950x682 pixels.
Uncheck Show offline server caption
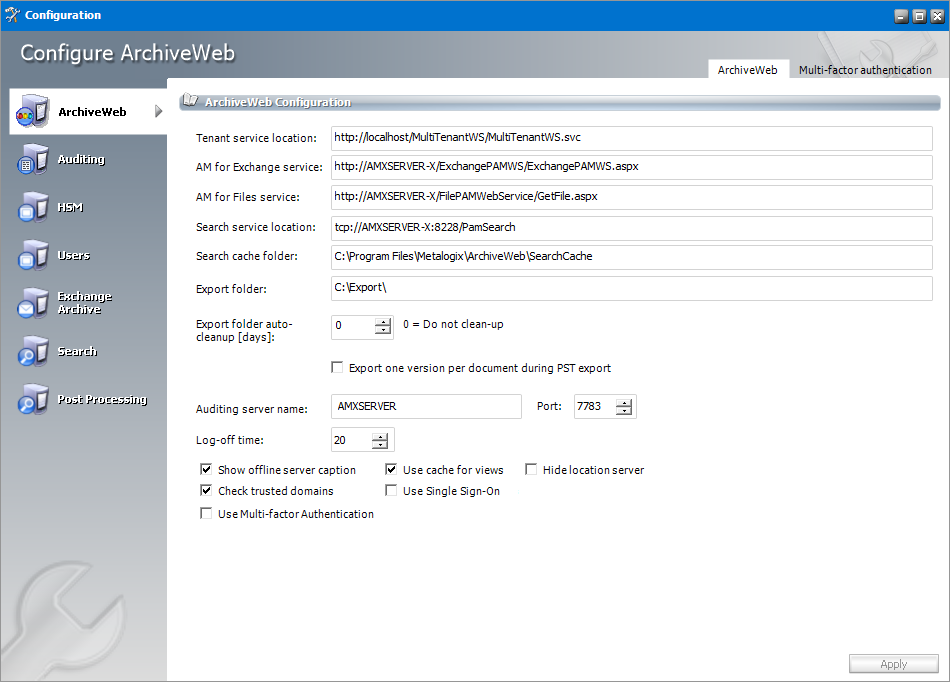pos(206,470)
